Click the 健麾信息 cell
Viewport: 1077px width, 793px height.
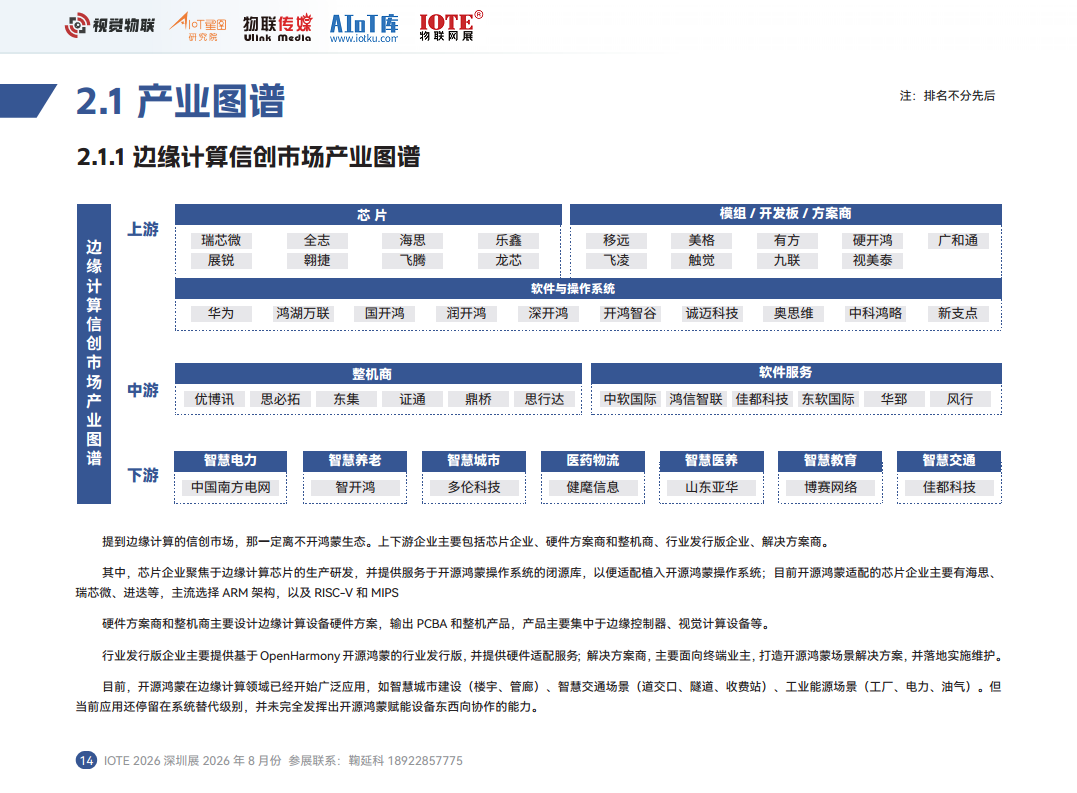coord(593,487)
